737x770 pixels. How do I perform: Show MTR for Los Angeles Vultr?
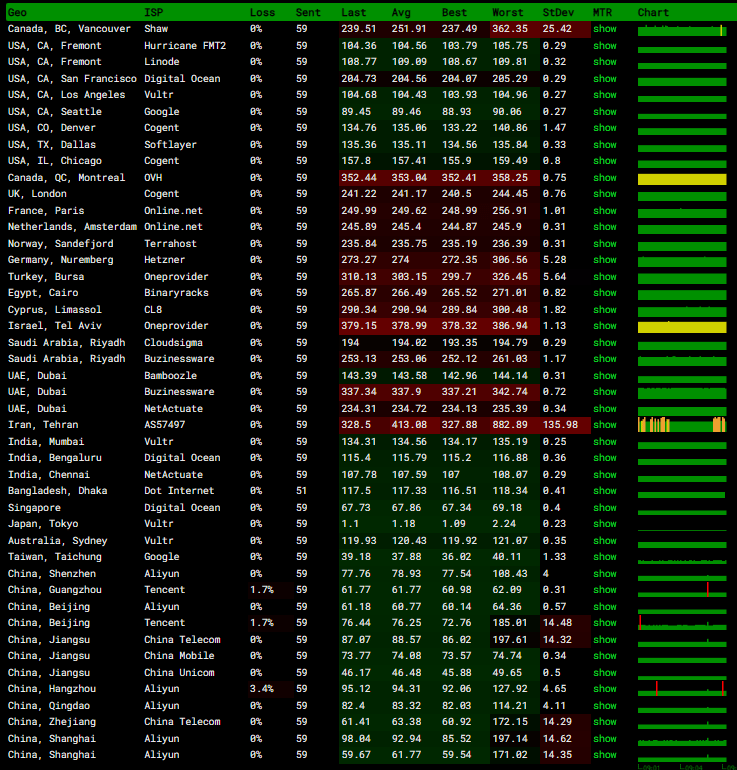604,95
